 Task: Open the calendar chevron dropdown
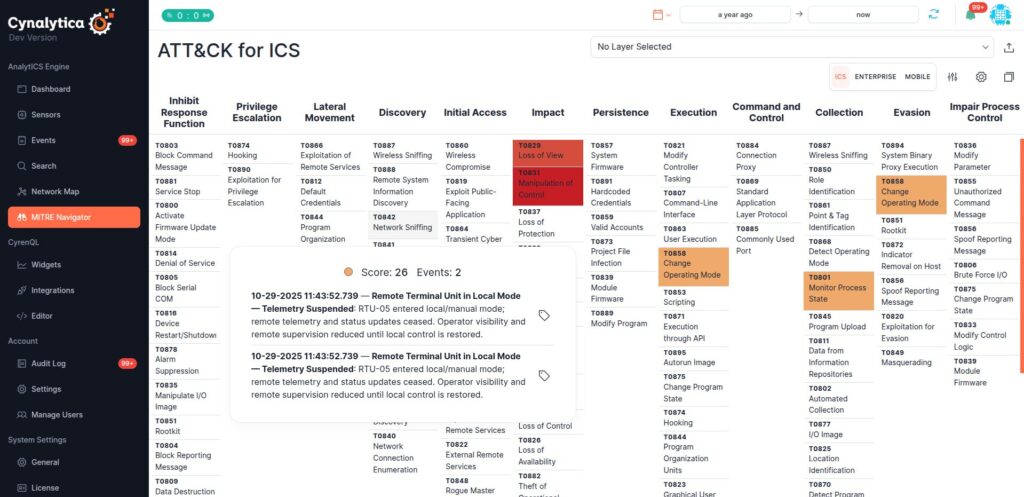point(668,15)
